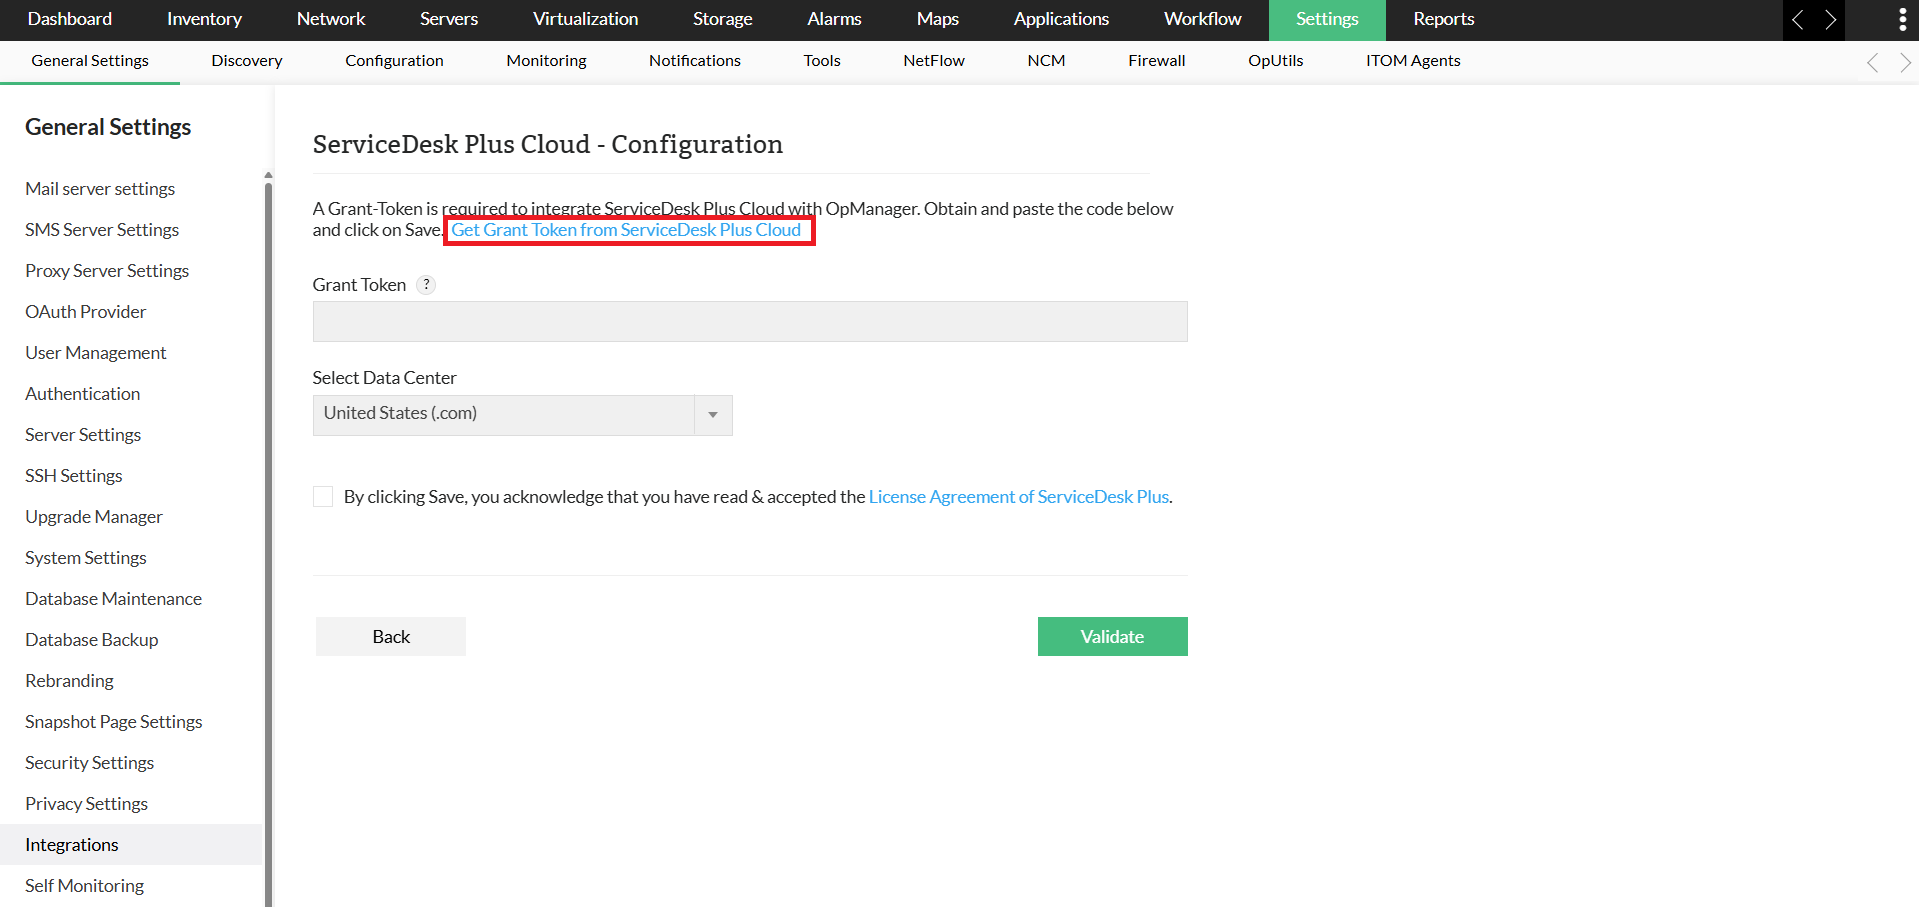The image size is (1919, 907).
Task: Go to the Inventory tab
Action: coord(204,20)
